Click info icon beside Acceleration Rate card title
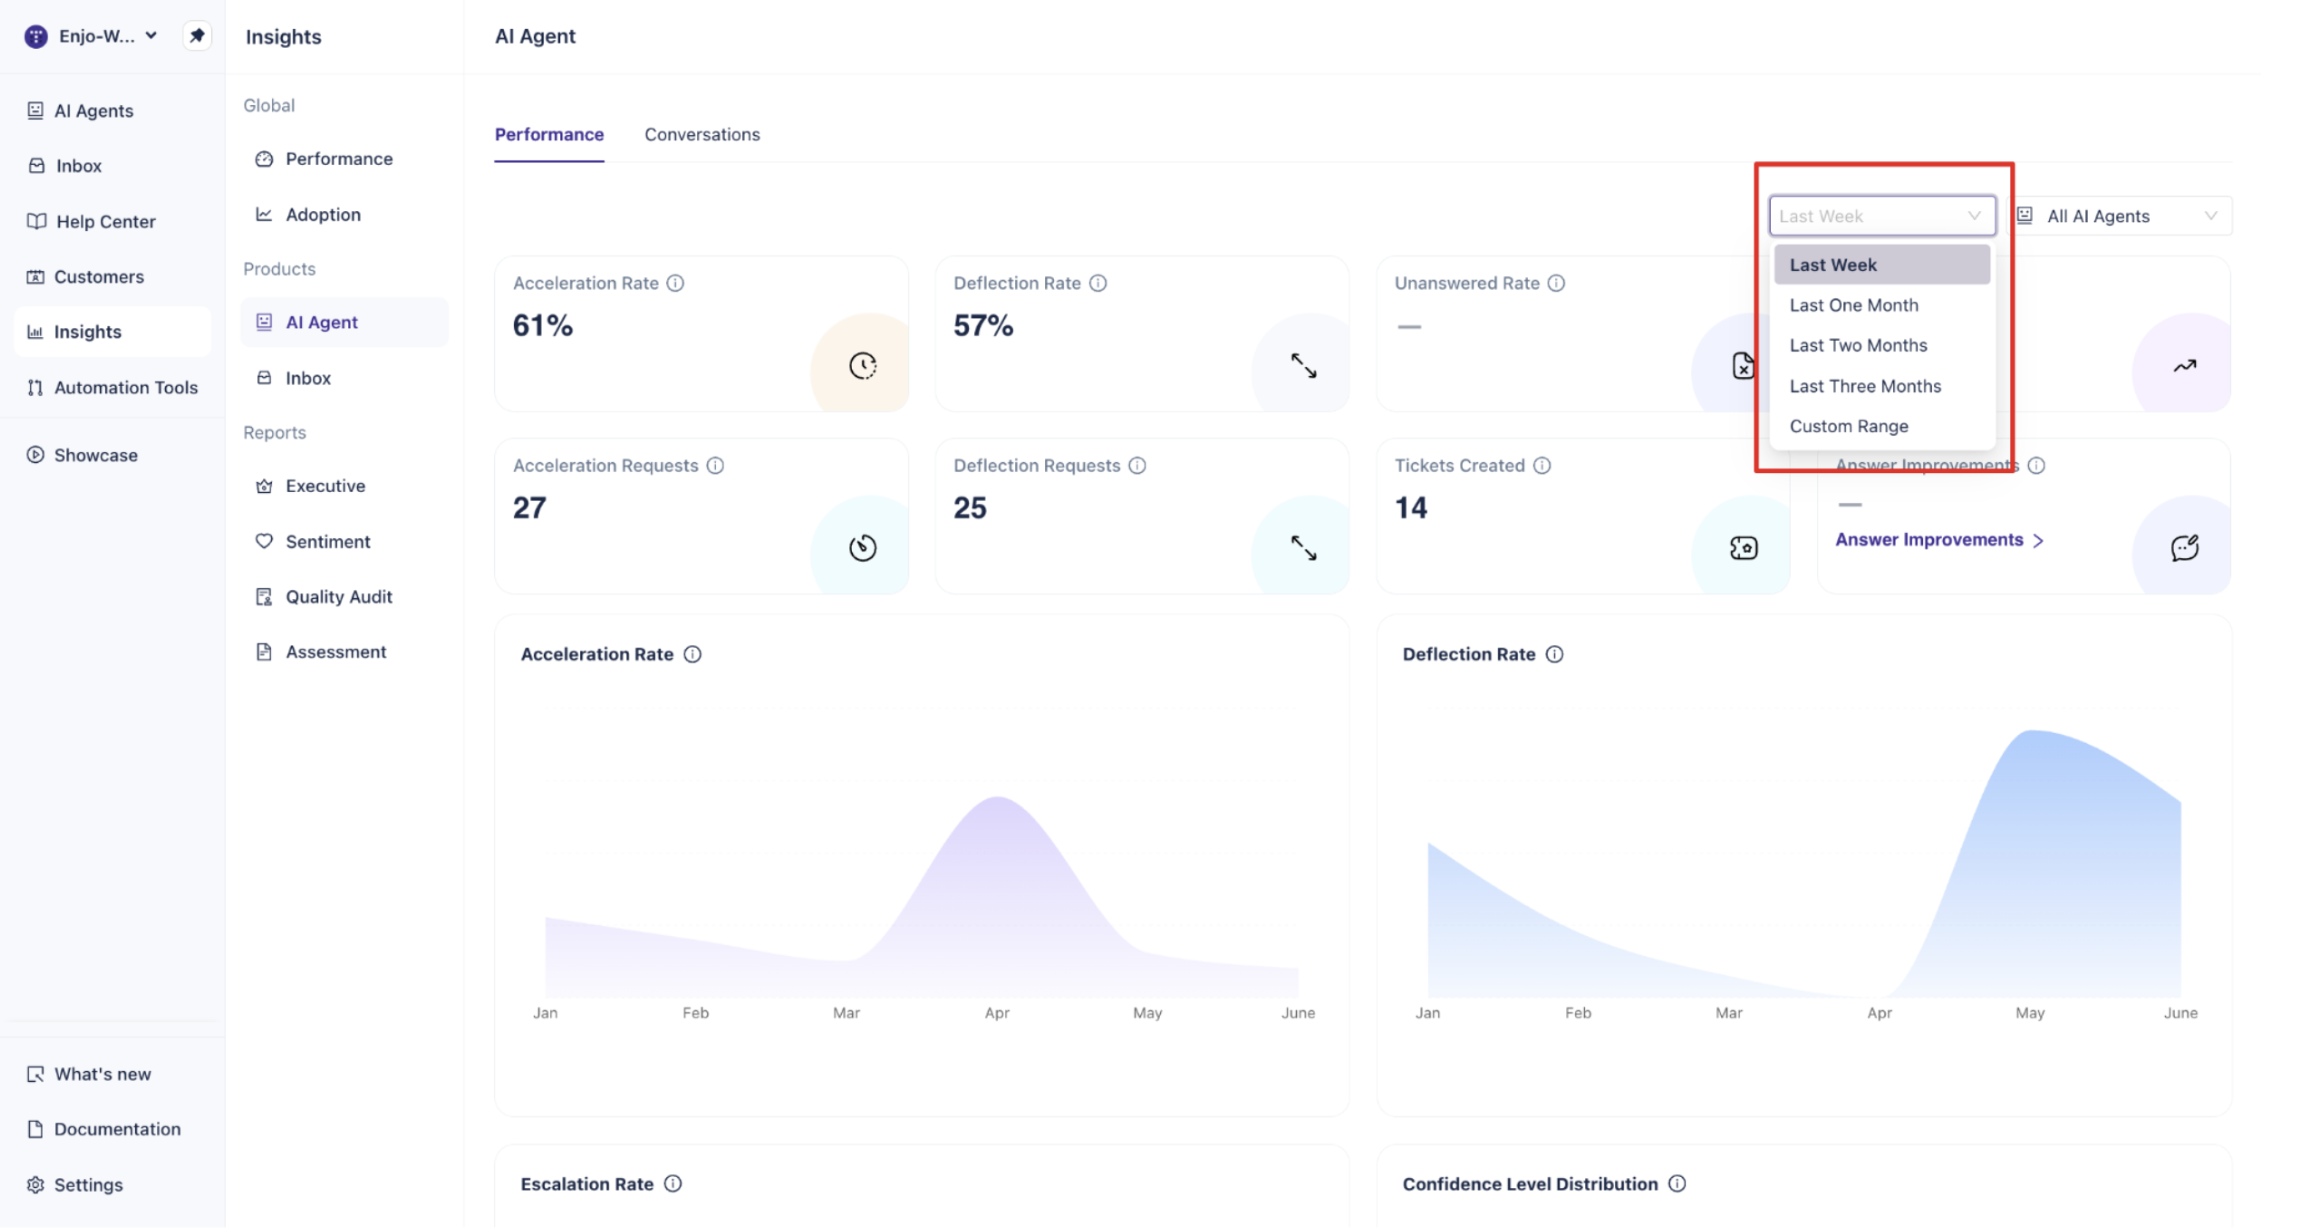This screenshot has width=2314, height=1232. (676, 284)
